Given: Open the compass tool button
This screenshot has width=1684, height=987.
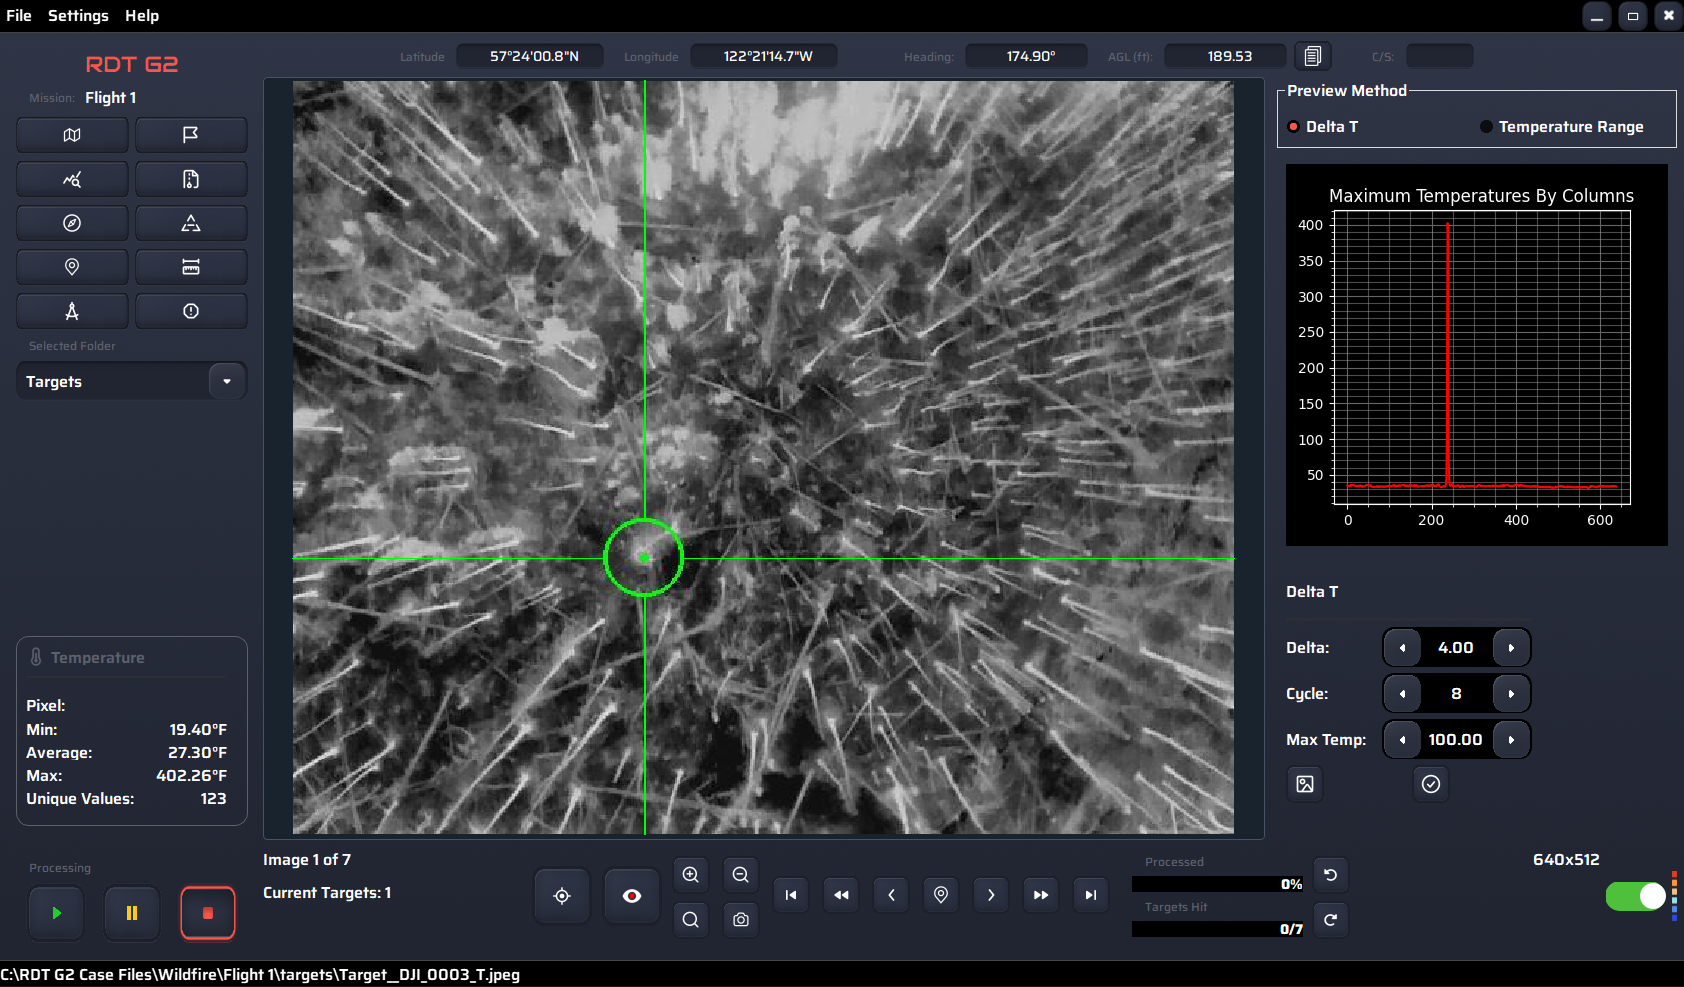Looking at the screenshot, I should (72, 223).
